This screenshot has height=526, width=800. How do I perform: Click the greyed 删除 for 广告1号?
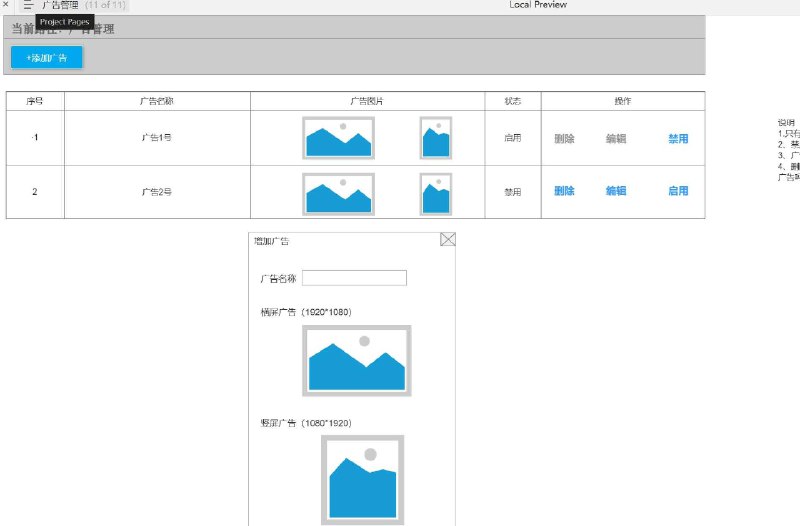point(564,139)
